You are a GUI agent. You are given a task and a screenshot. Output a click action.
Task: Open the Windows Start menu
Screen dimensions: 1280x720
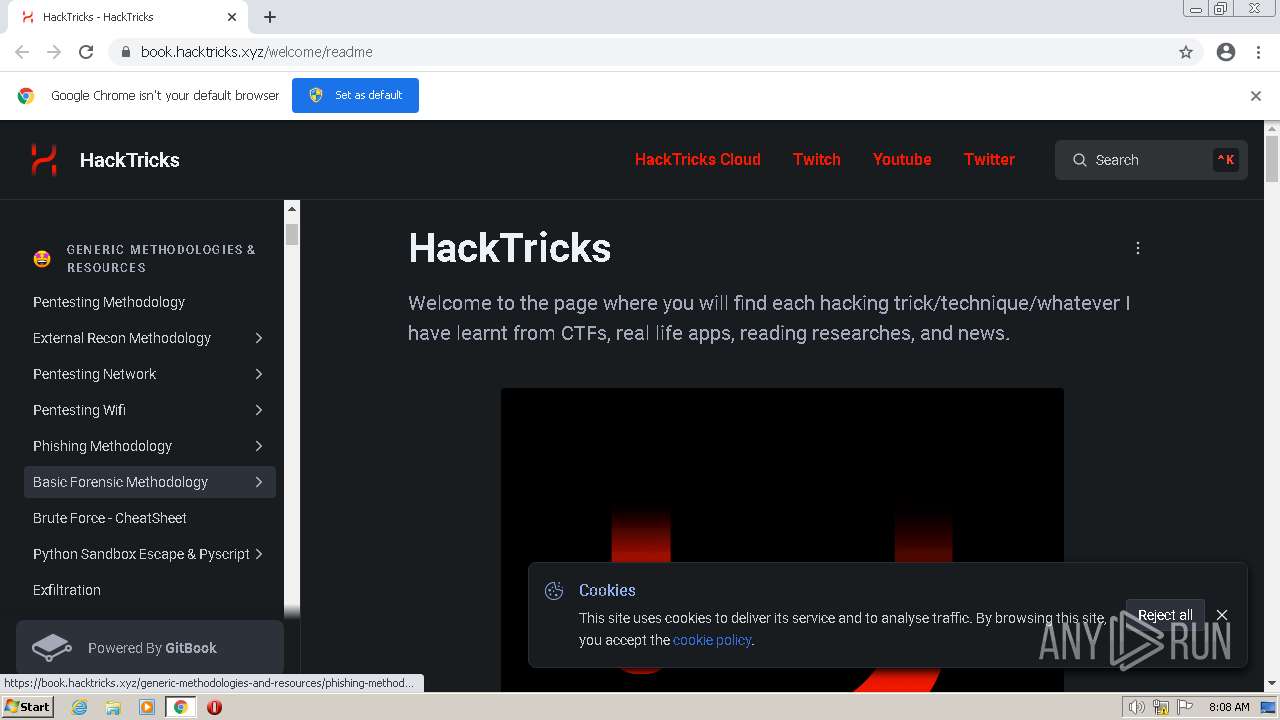(28, 707)
